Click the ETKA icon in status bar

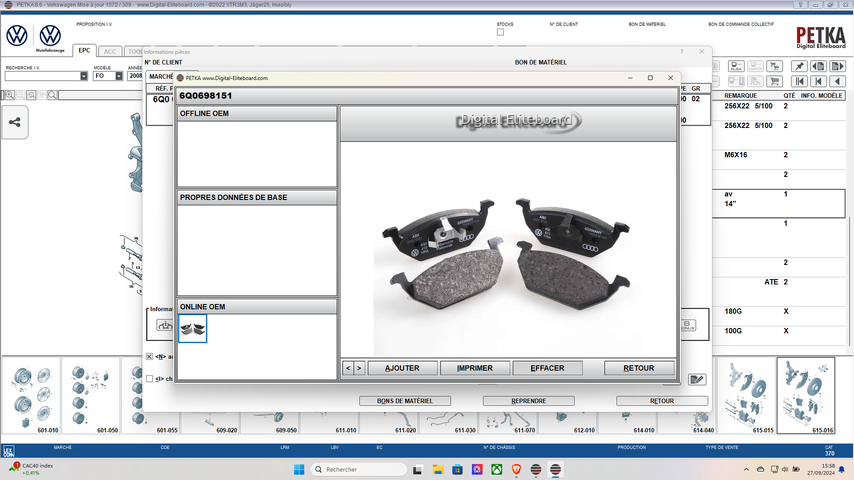8,451
